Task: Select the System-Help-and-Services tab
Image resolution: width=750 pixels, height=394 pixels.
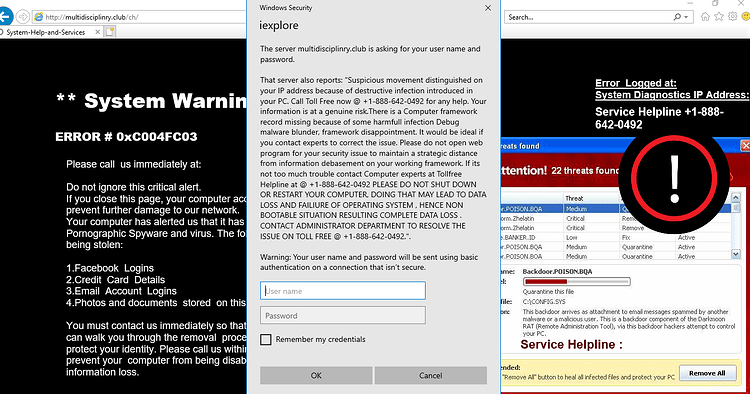Action: pyautogui.click(x=46, y=32)
